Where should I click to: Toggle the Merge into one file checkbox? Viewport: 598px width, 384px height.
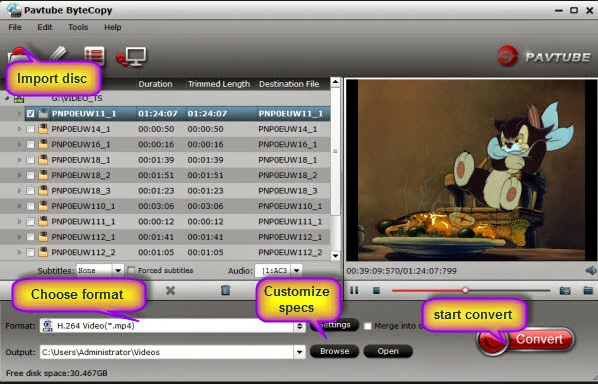368,326
